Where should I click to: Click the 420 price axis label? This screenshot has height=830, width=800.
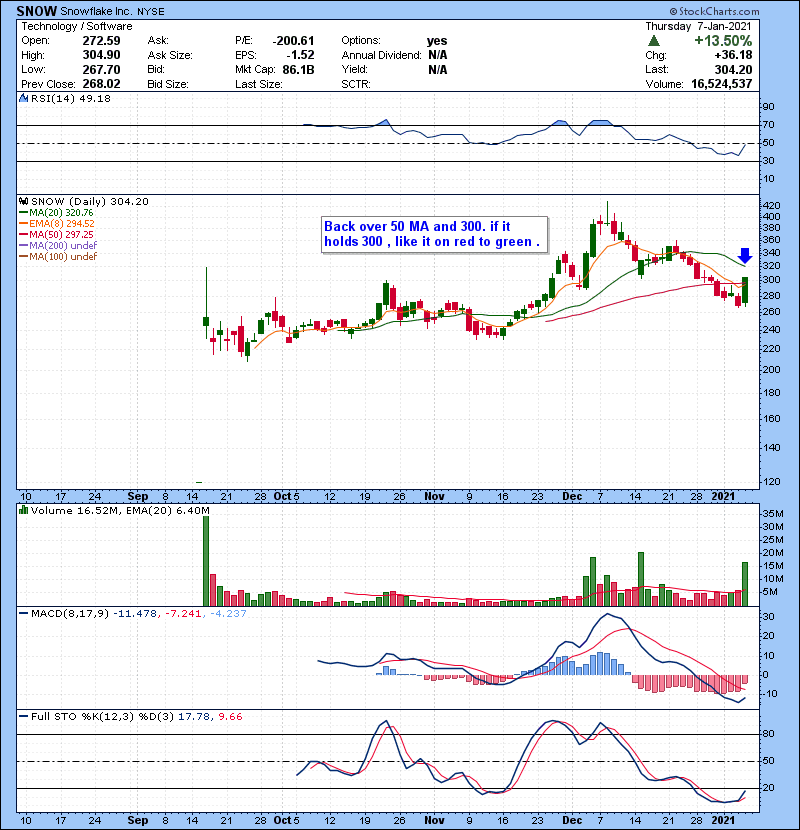771,205
